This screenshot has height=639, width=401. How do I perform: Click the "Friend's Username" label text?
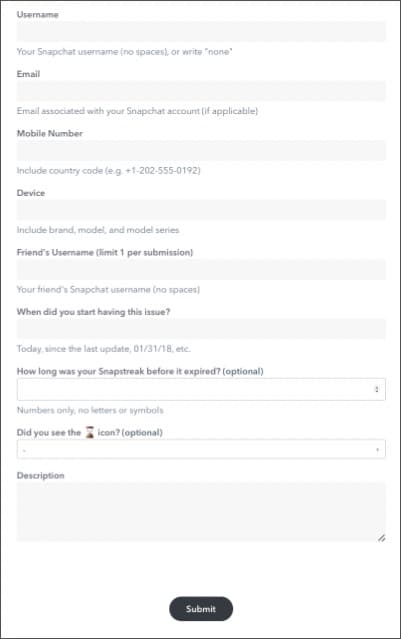click(55, 252)
